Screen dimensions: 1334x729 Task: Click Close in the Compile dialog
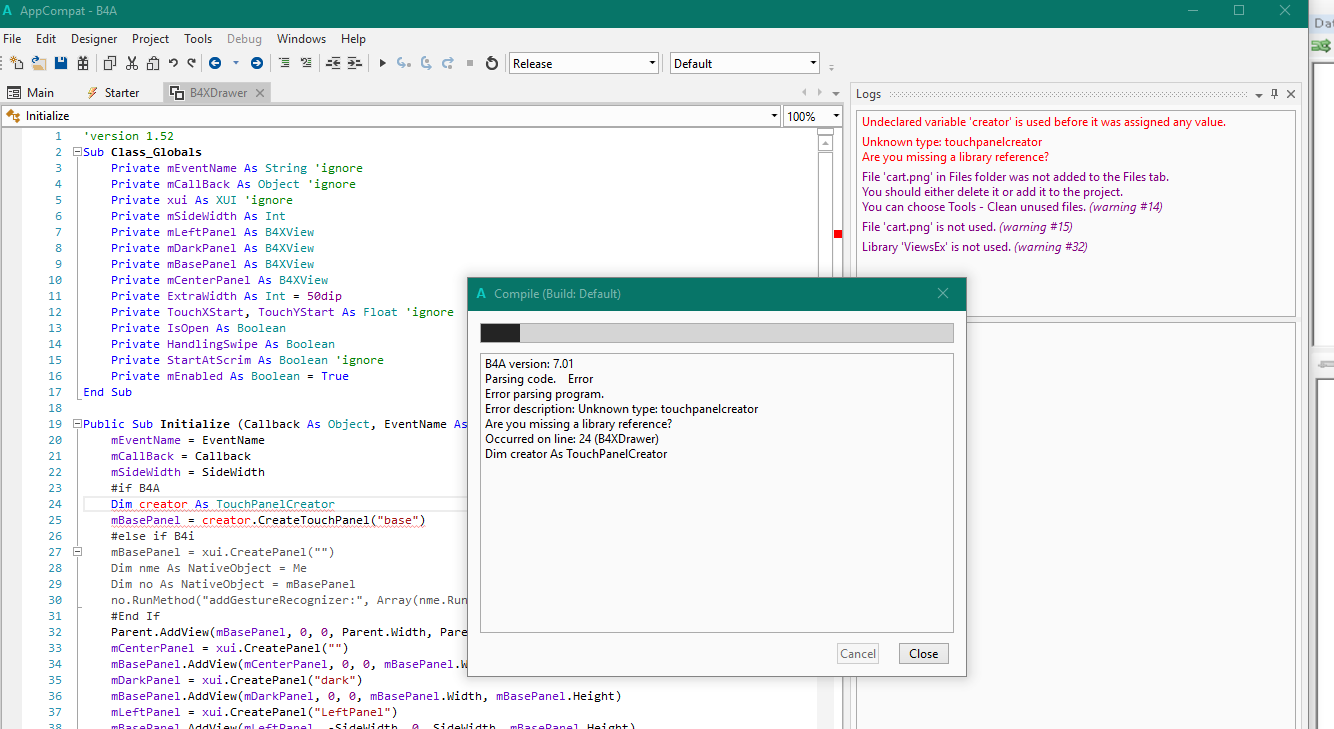click(x=923, y=653)
